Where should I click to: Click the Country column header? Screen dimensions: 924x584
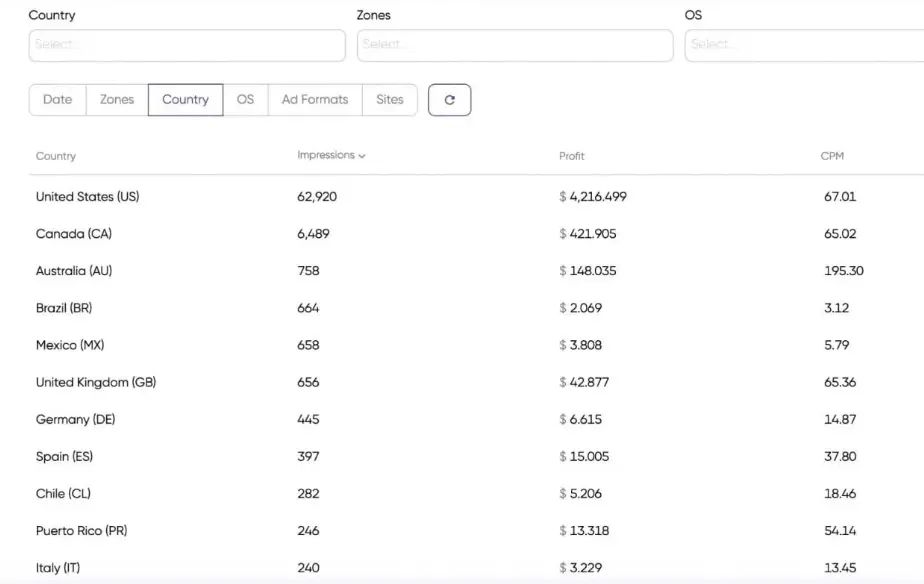56,156
